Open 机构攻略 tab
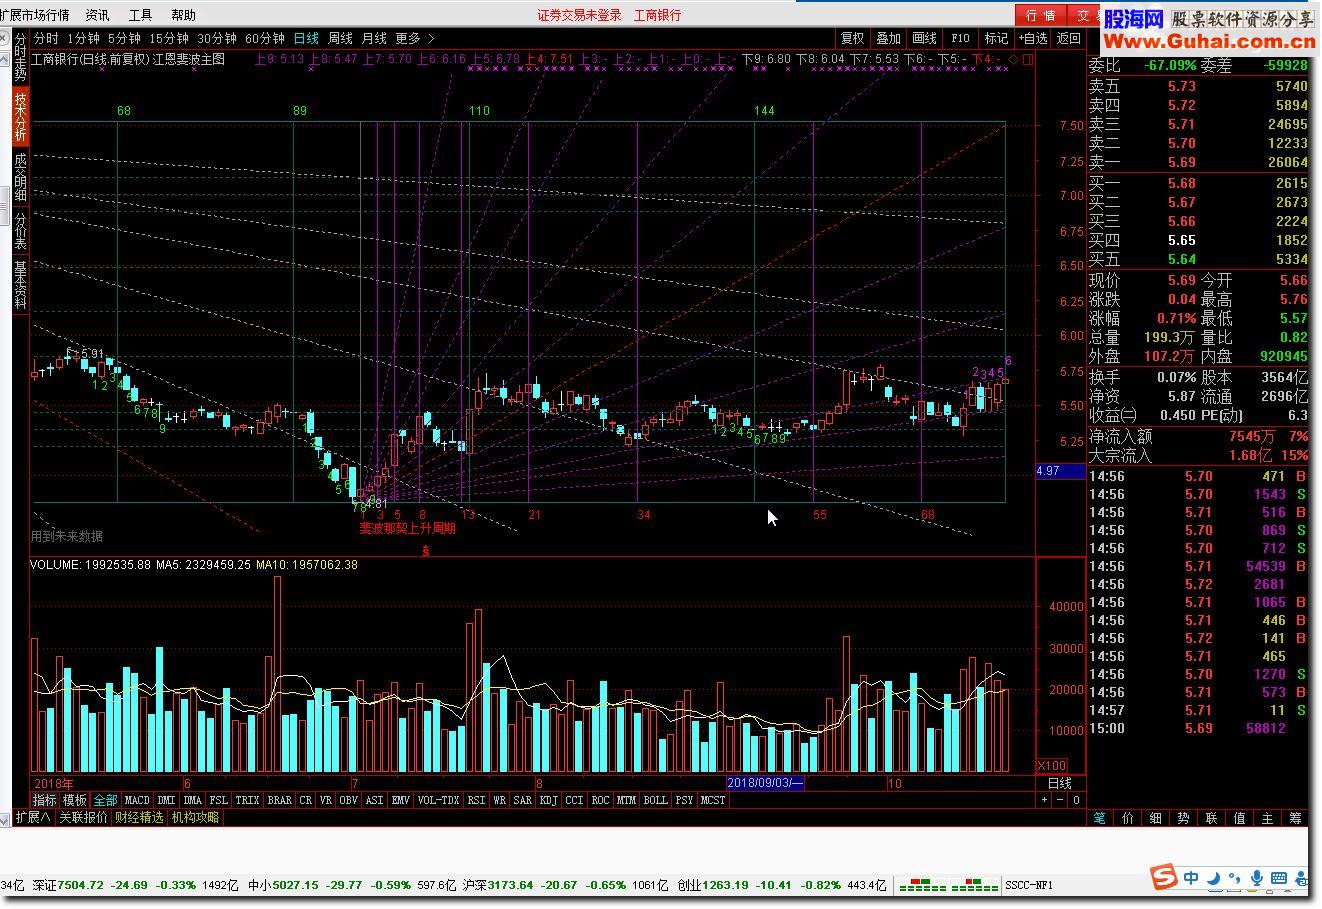Screen dimensions: 1322x909 click(x=194, y=817)
